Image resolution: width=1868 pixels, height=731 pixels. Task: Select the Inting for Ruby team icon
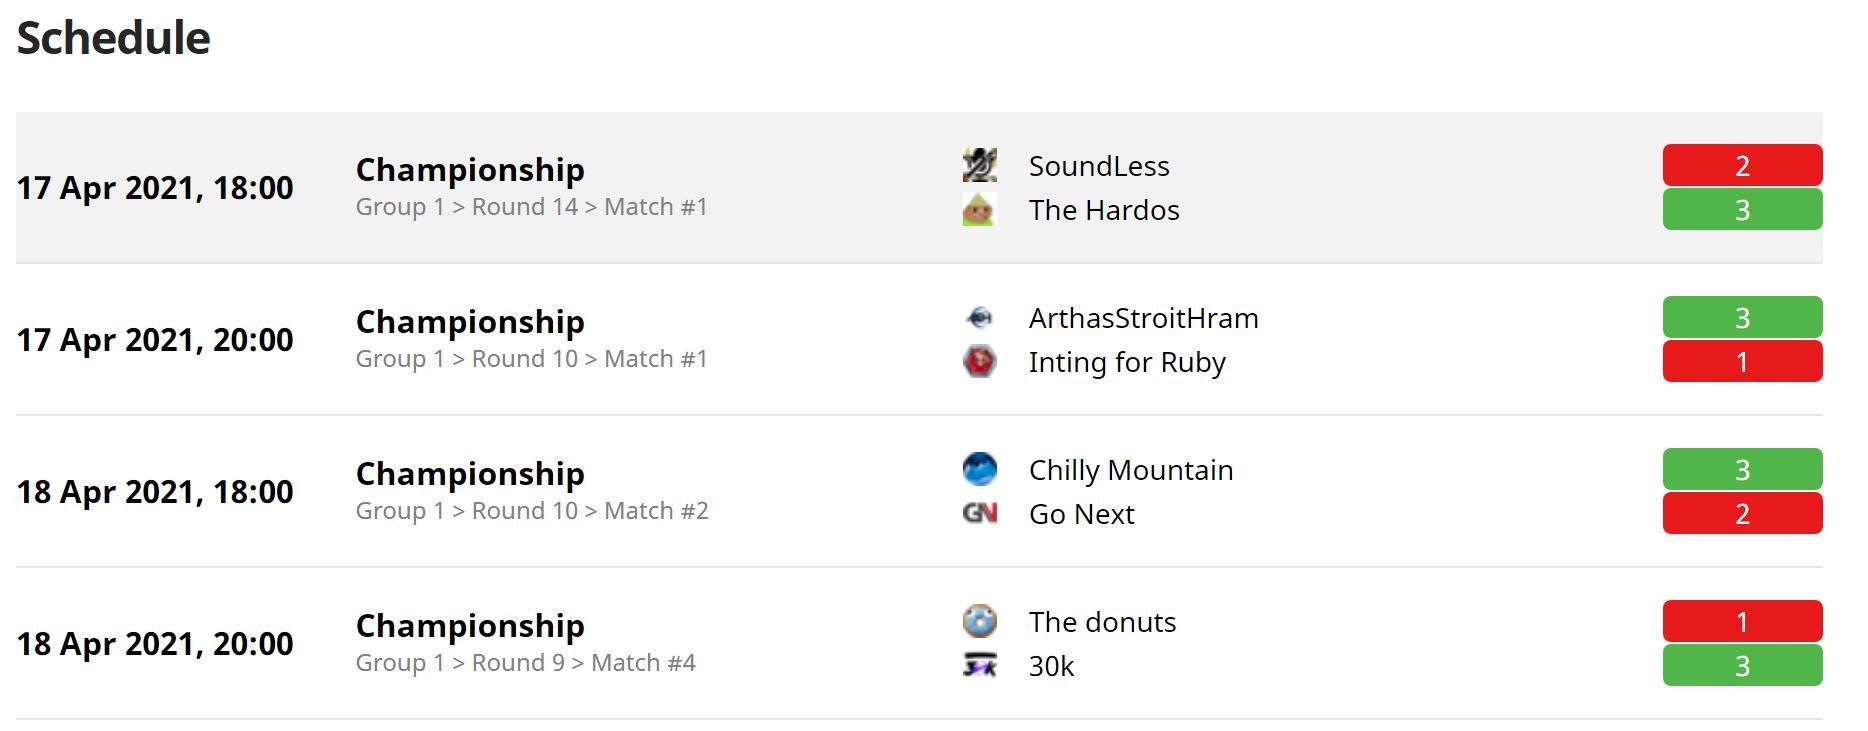[979, 361]
